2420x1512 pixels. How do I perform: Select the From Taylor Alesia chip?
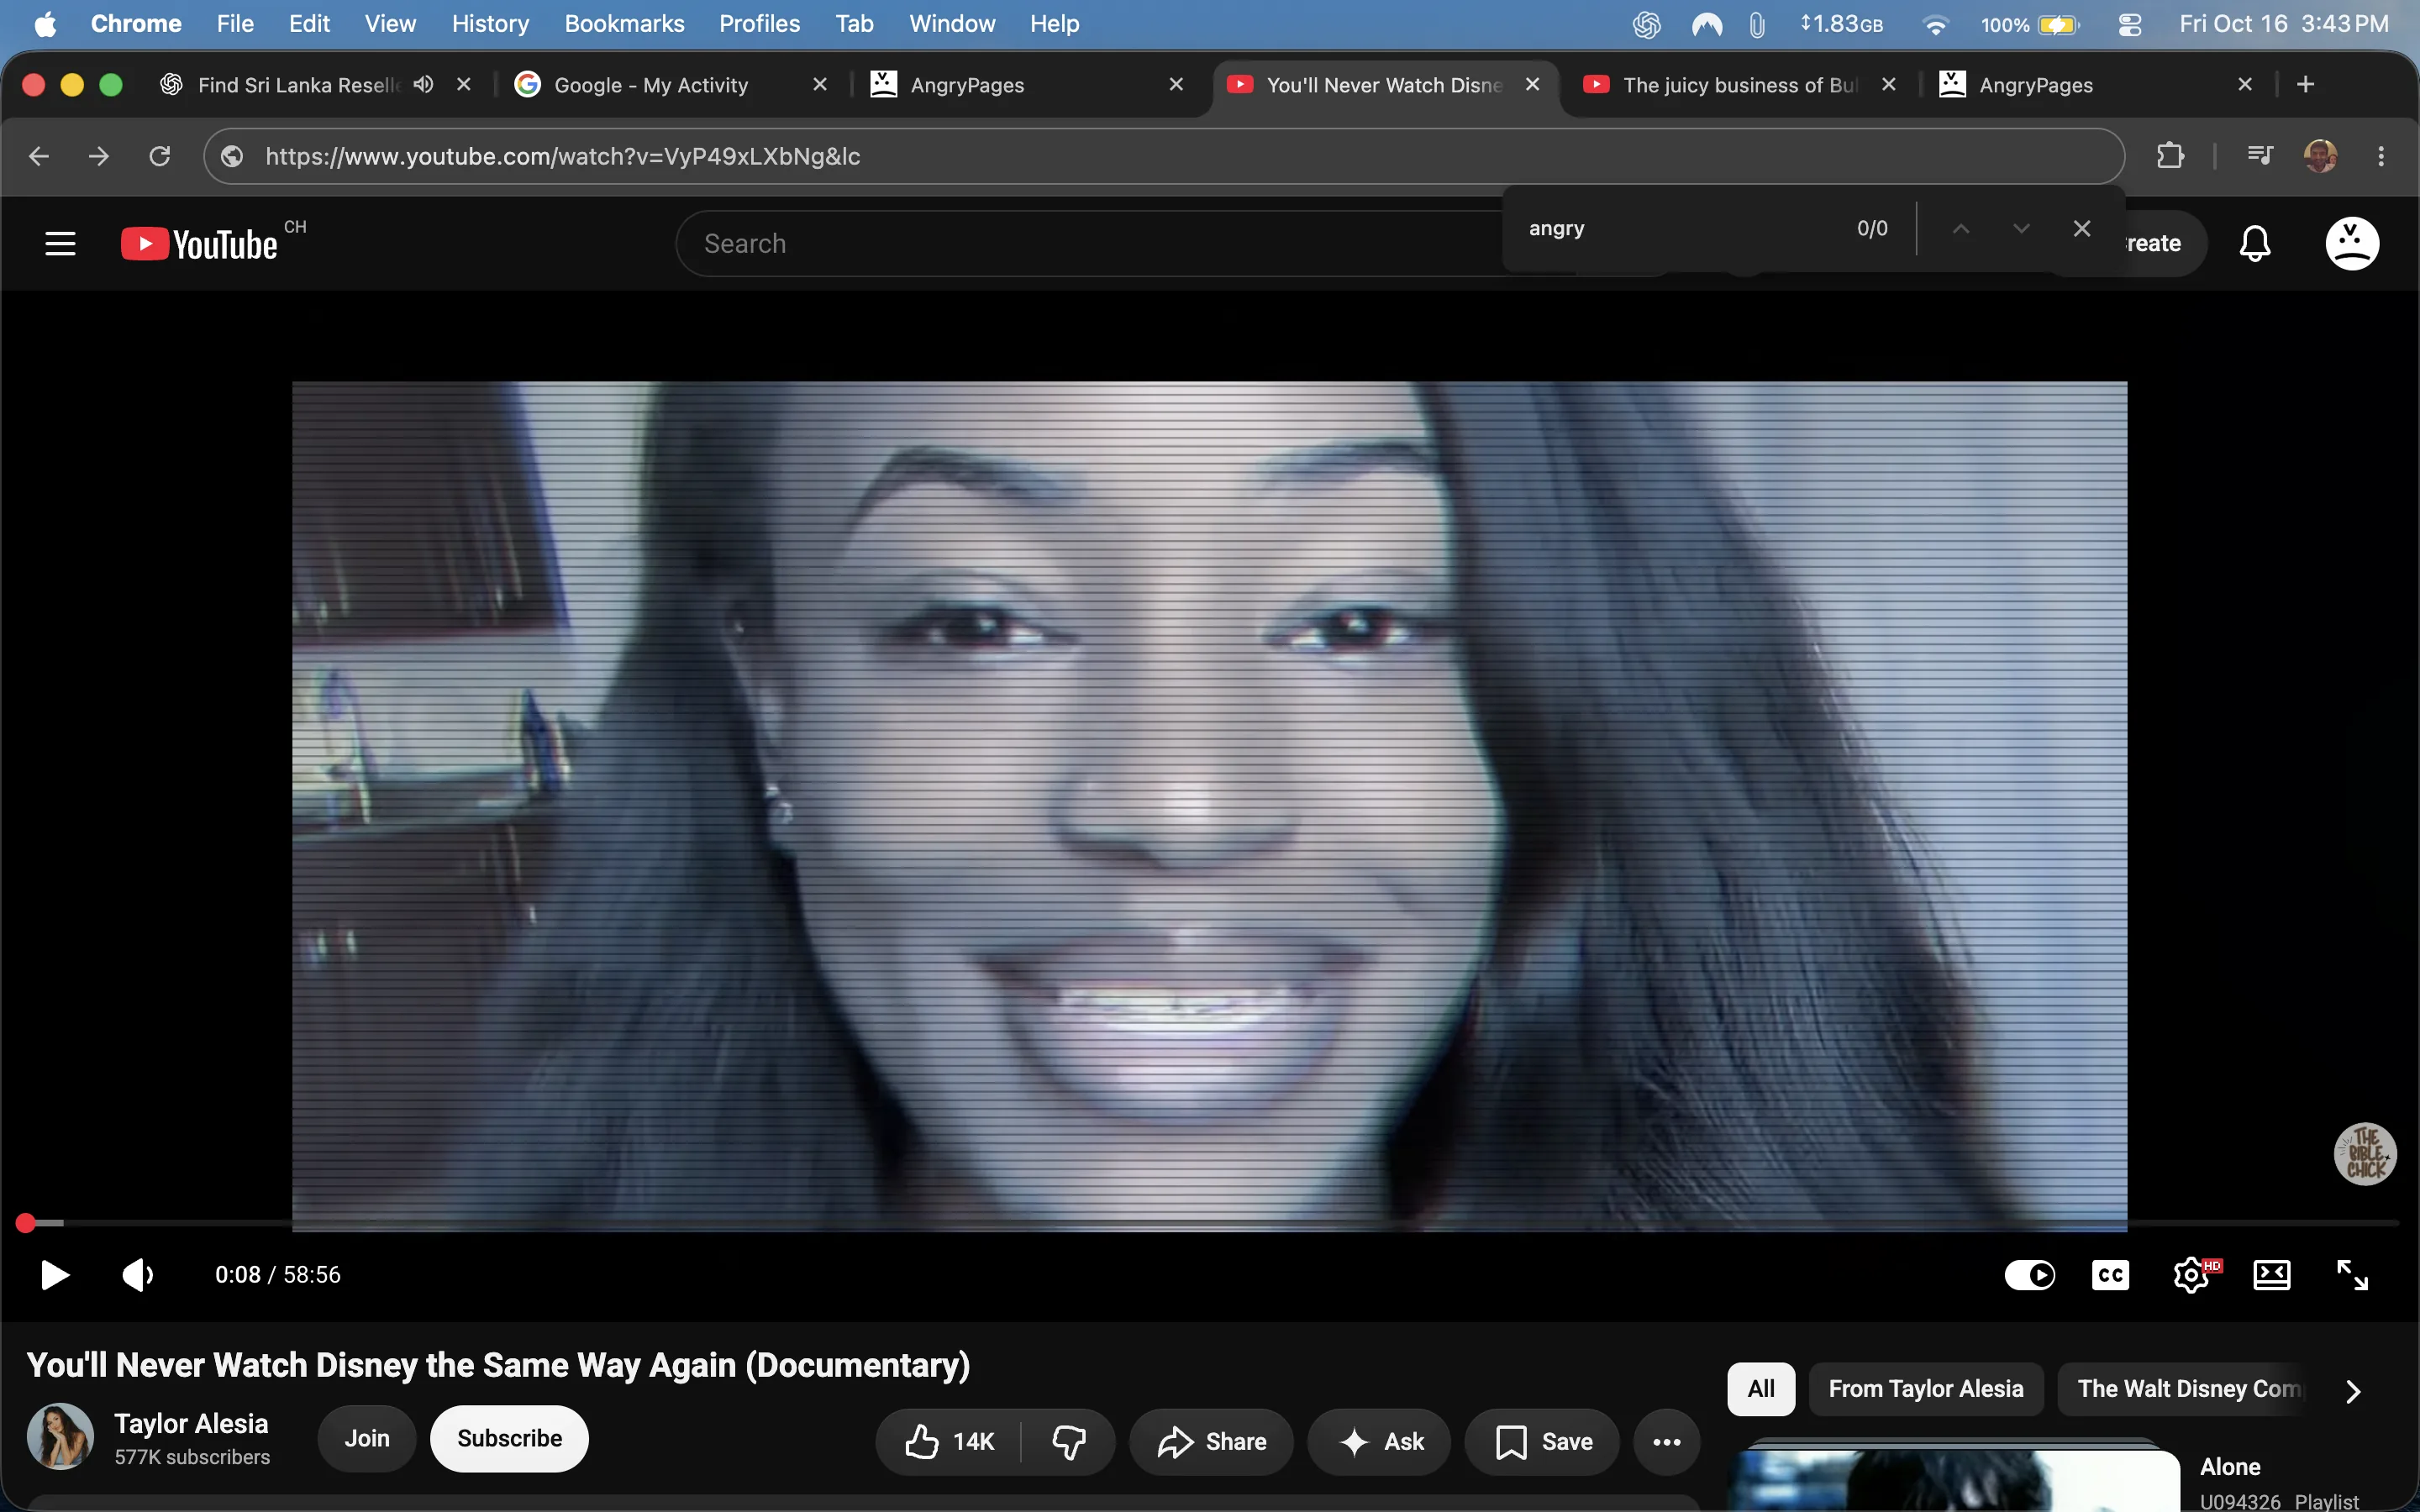pyautogui.click(x=1926, y=1389)
